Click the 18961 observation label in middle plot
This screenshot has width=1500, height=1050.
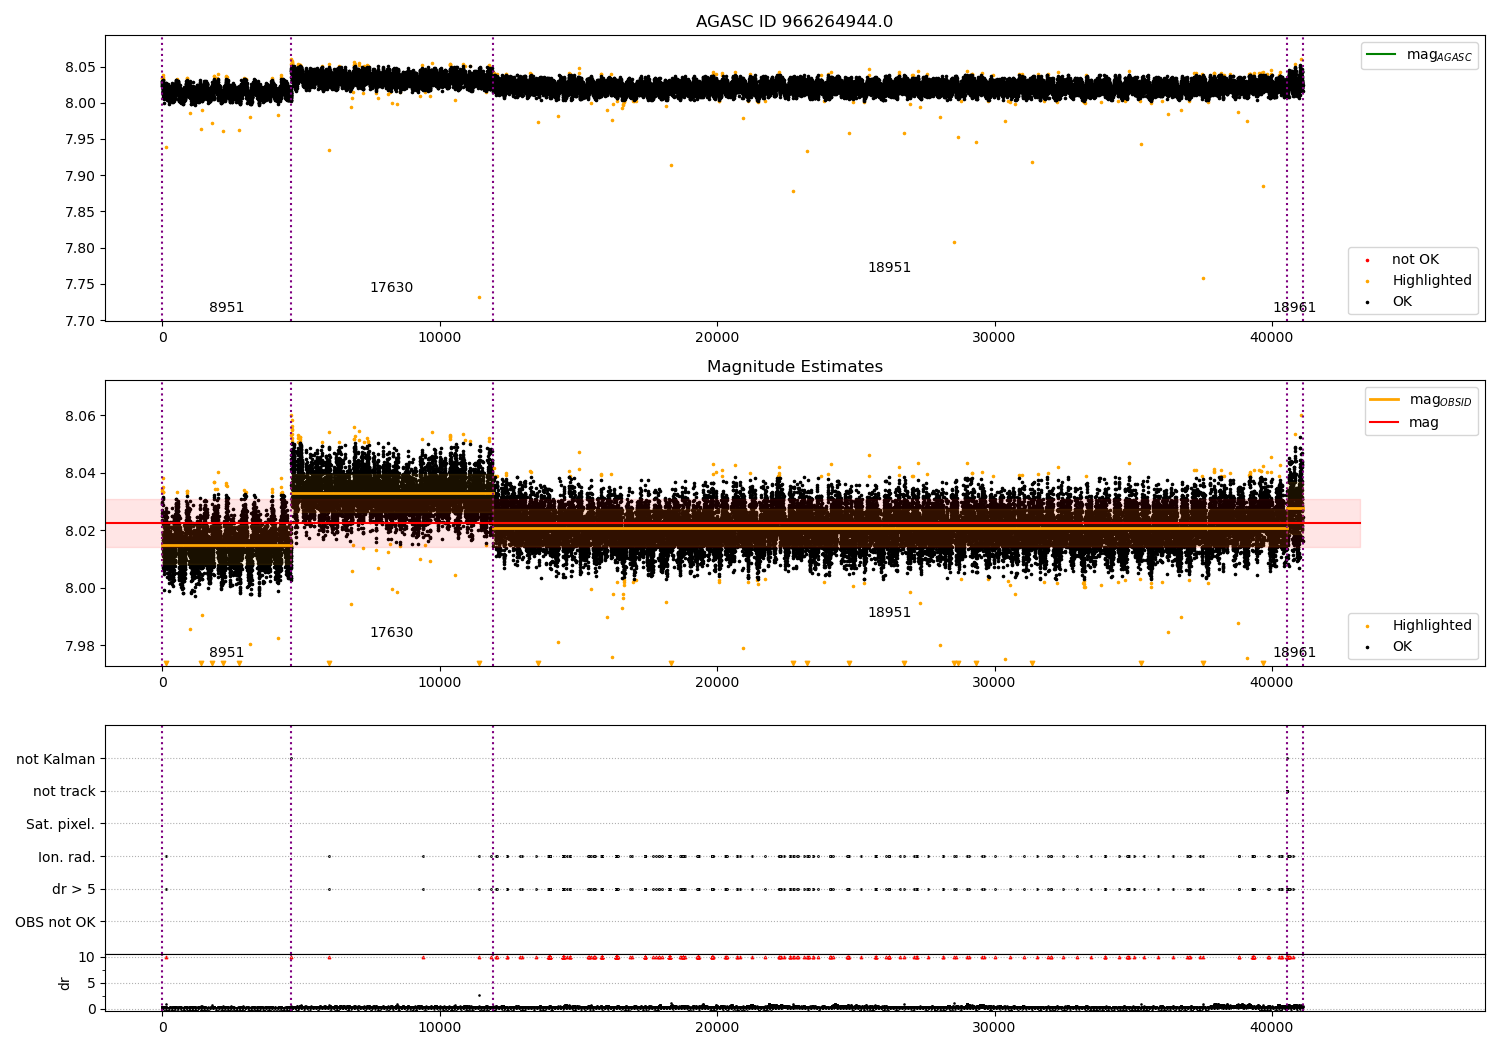(x=1294, y=653)
